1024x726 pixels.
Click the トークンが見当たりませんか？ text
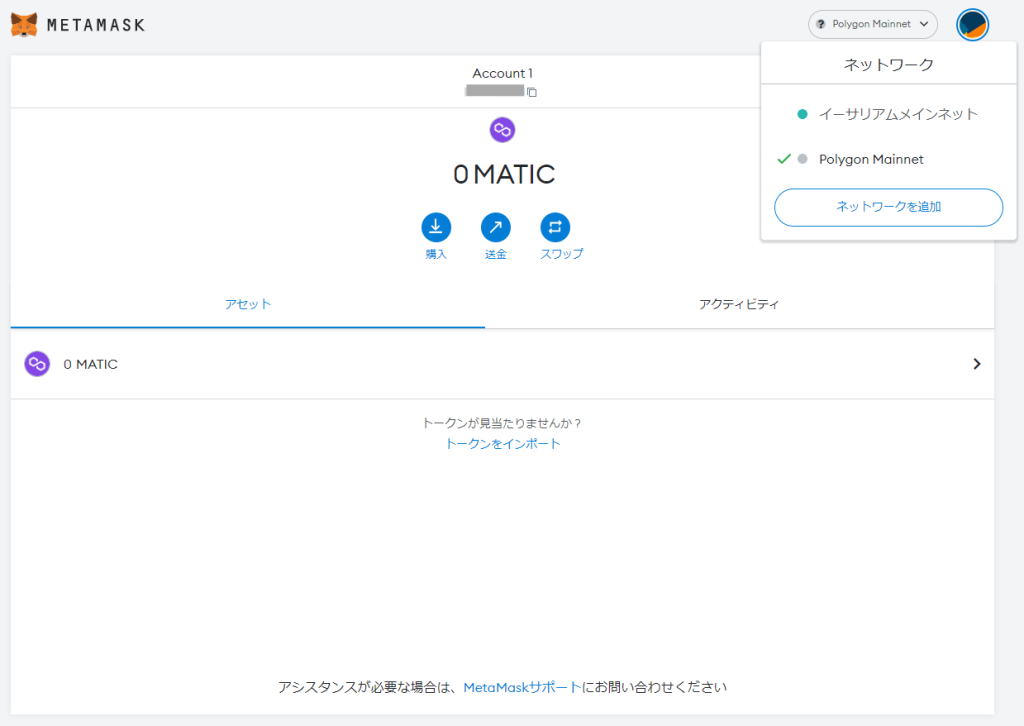(x=502, y=423)
